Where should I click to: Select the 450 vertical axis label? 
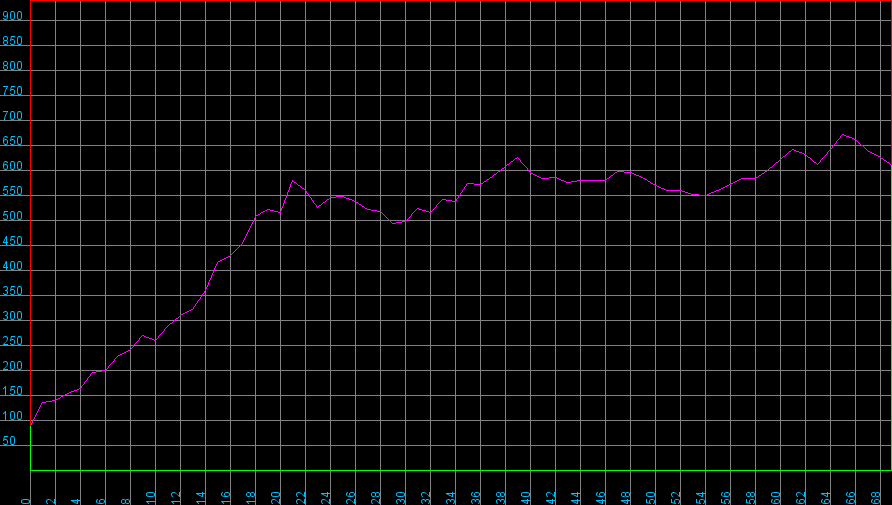[x=13, y=241]
